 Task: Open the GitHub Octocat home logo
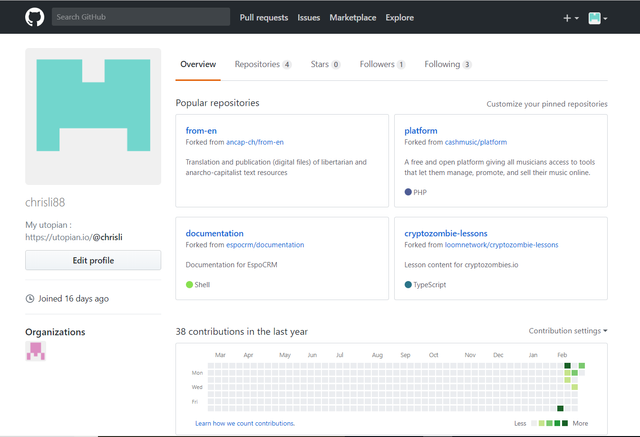pyautogui.click(x=35, y=18)
